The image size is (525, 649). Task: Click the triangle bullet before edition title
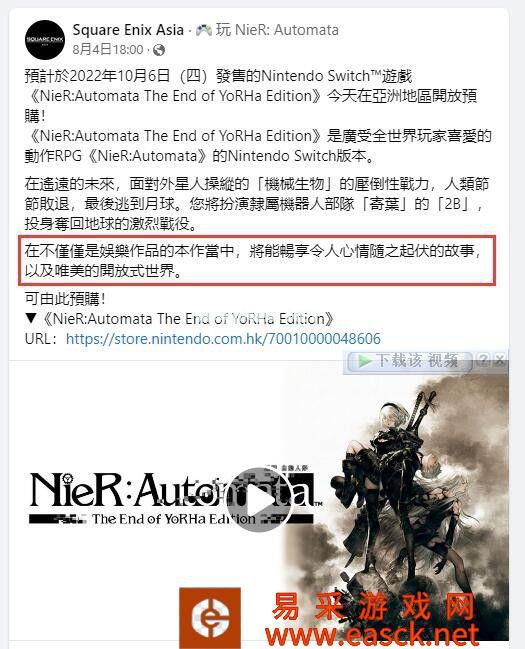[31, 319]
